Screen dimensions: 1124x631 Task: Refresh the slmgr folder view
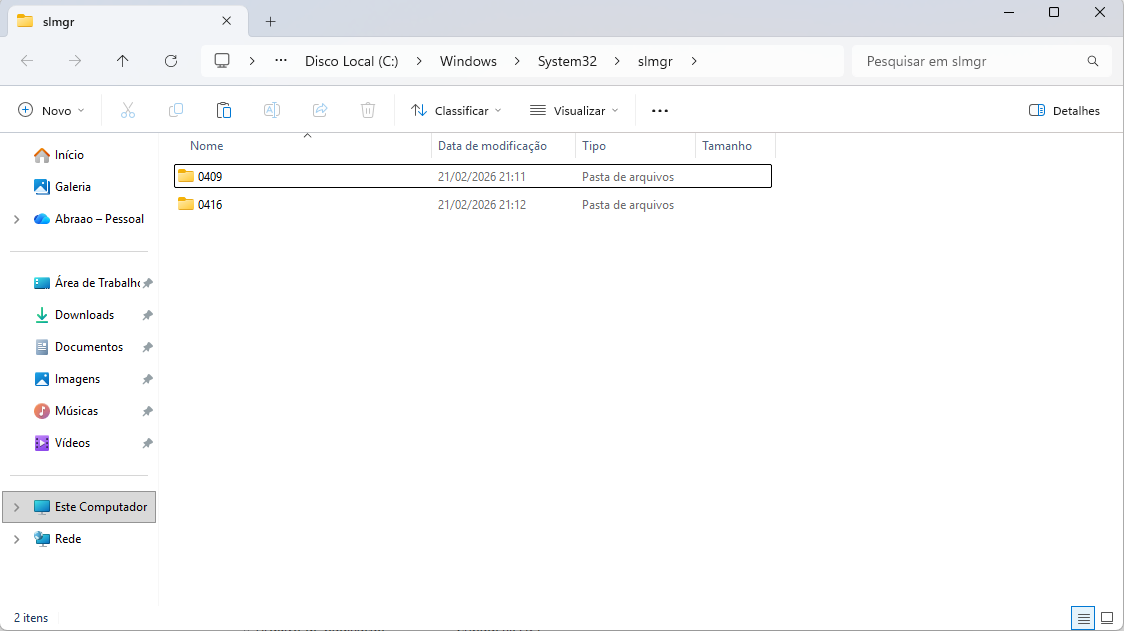(x=171, y=61)
